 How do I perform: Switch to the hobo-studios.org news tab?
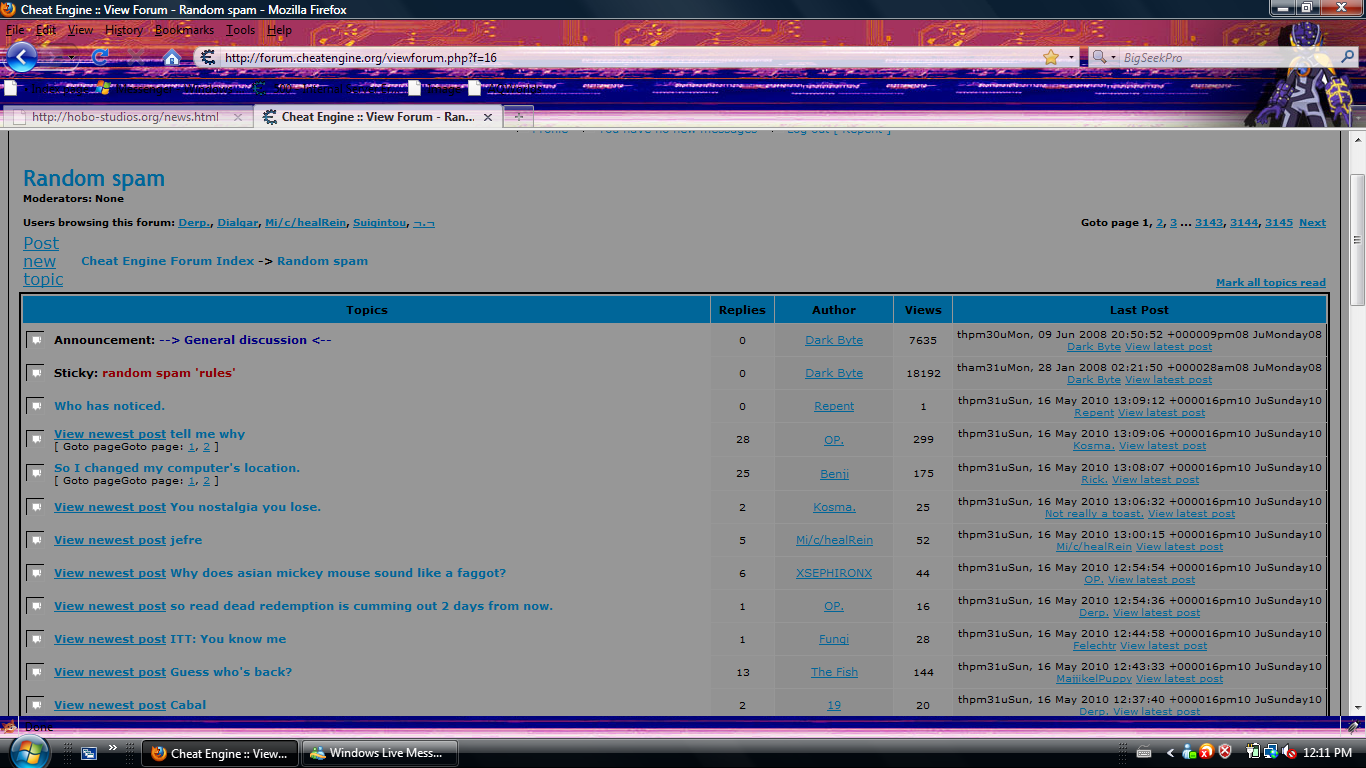(127, 117)
